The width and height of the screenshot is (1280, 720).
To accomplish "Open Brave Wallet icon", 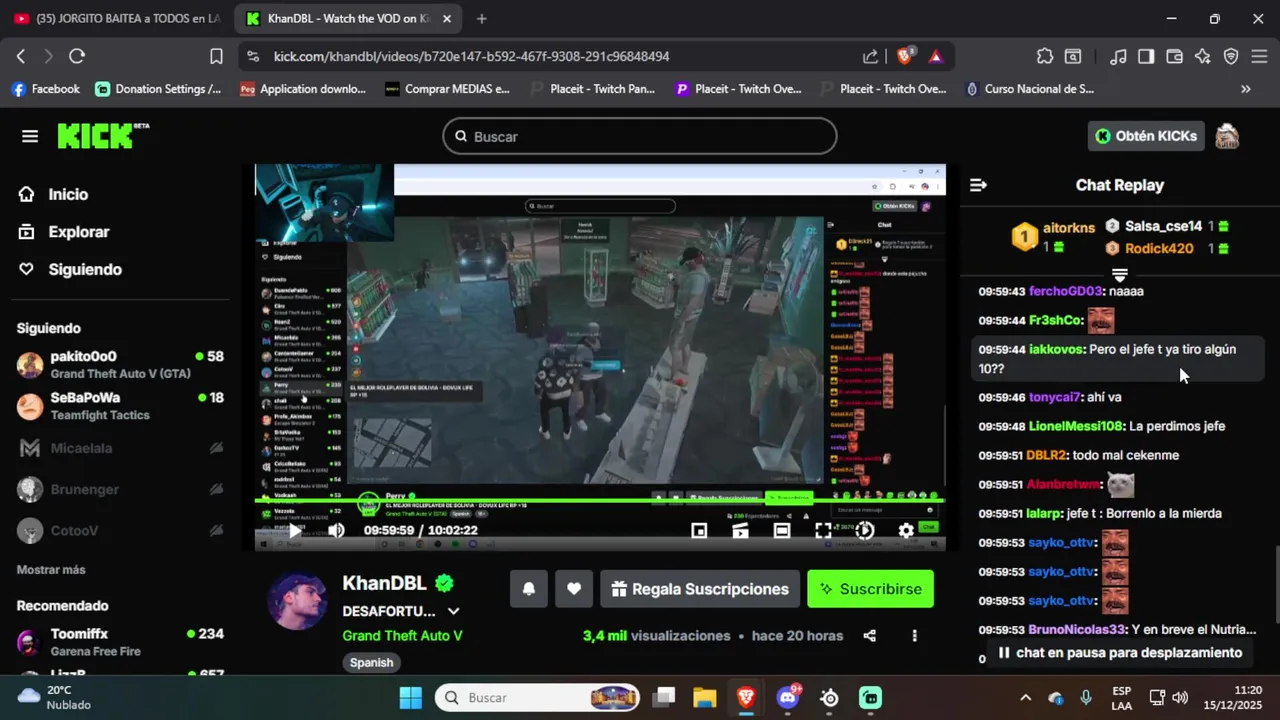I will point(1174,57).
